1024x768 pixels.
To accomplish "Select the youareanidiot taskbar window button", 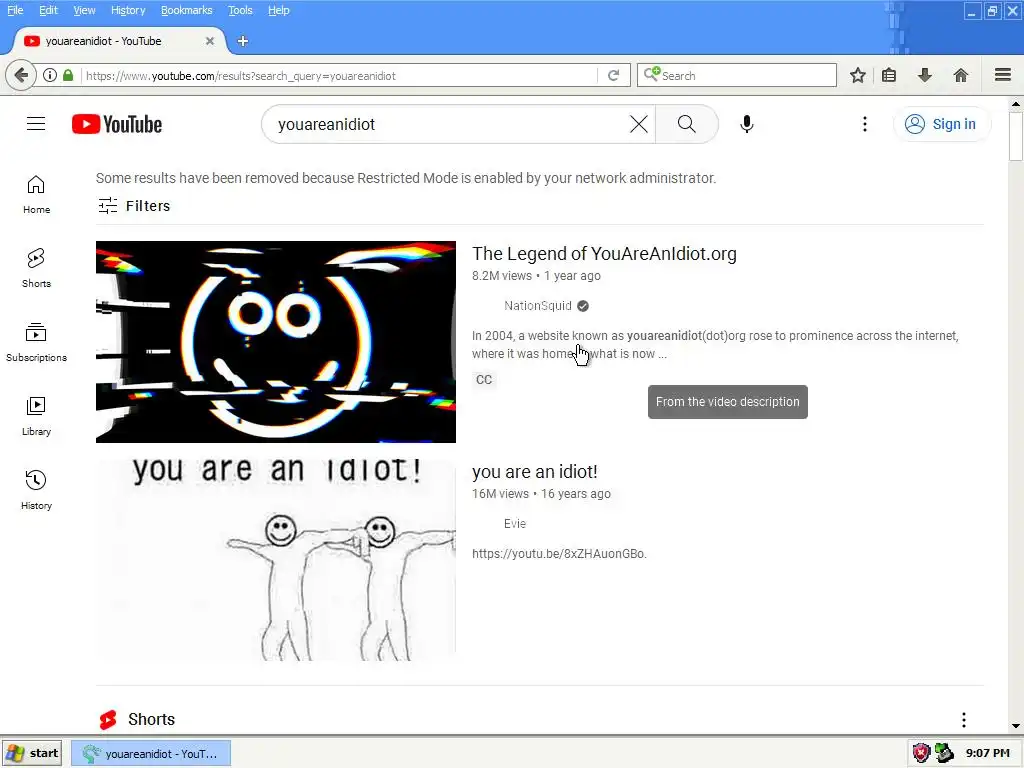I will [x=151, y=753].
